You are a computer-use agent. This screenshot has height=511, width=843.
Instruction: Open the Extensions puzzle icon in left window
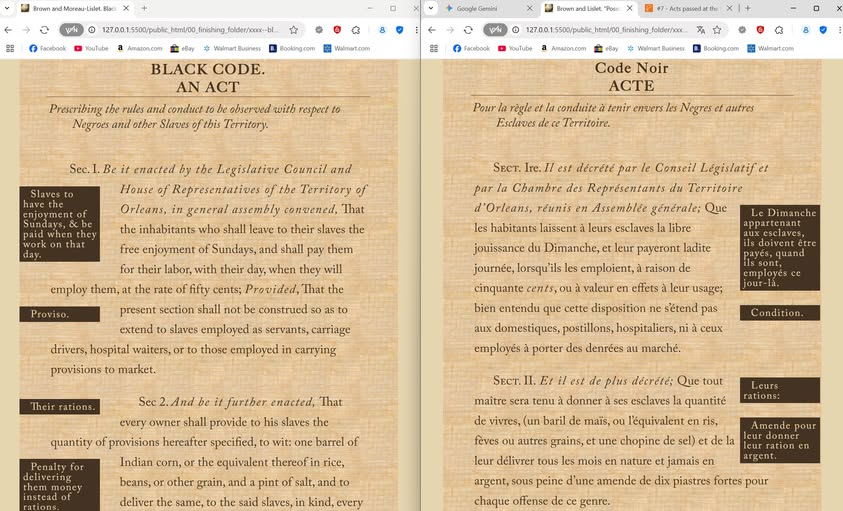356,30
